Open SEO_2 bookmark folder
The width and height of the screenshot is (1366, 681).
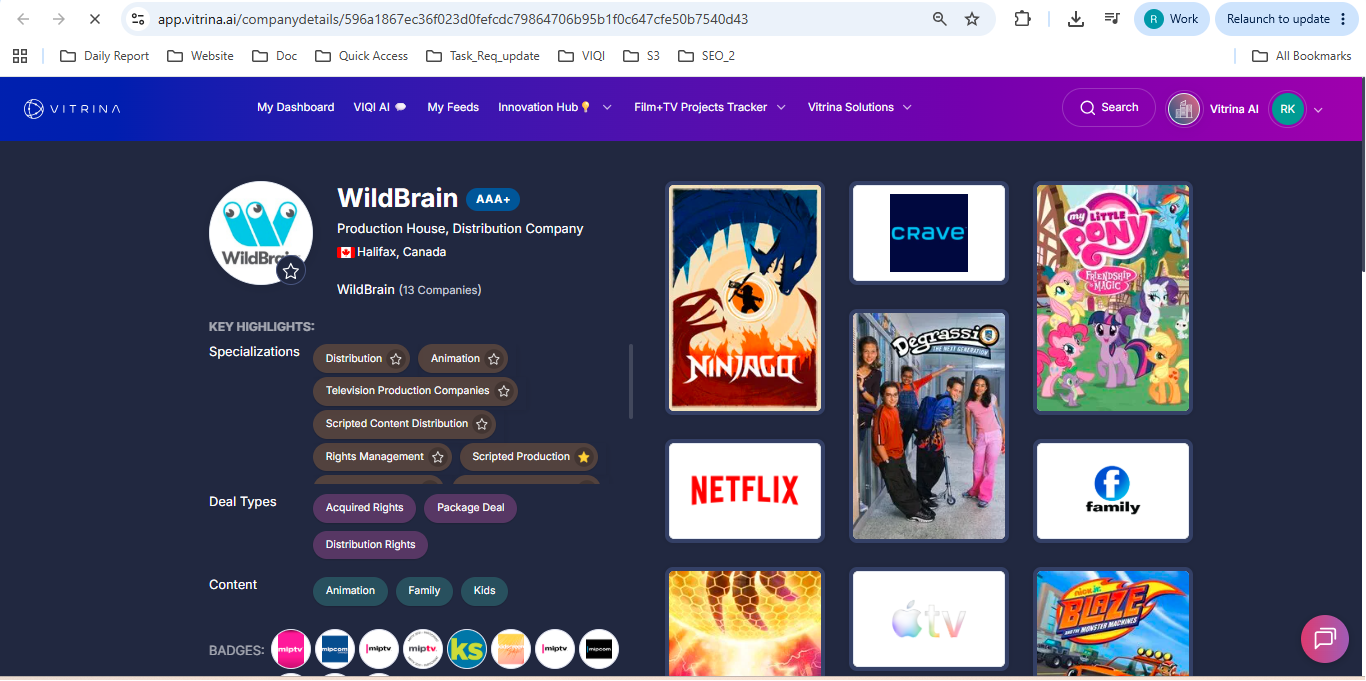pyautogui.click(x=706, y=56)
